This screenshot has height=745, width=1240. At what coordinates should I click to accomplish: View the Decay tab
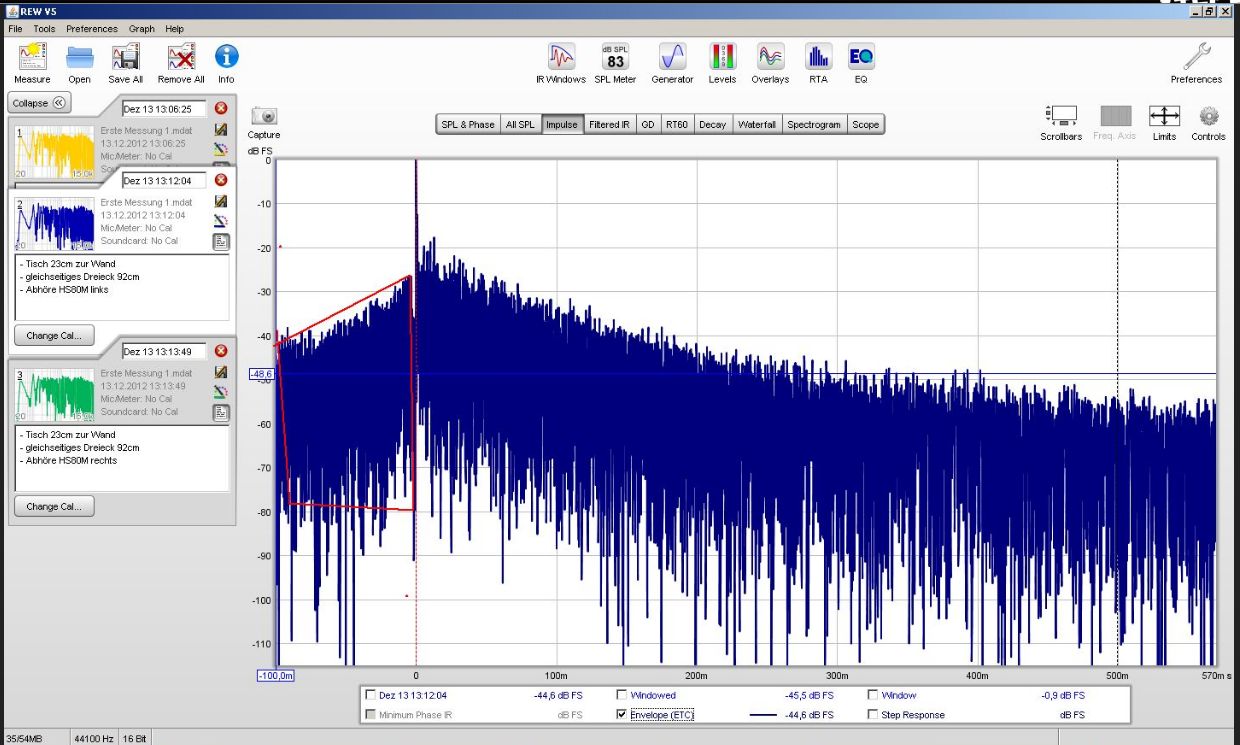pyautogui.click(x=713, y=125)
